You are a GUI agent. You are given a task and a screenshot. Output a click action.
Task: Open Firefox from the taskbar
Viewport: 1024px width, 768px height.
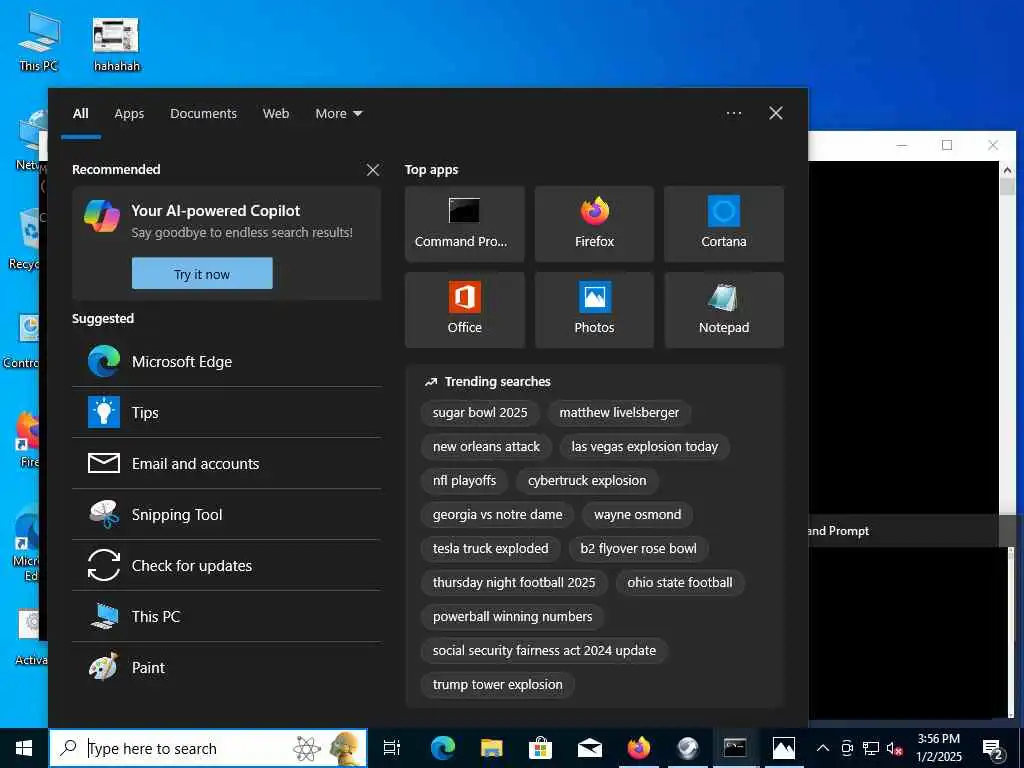(639, 748)
